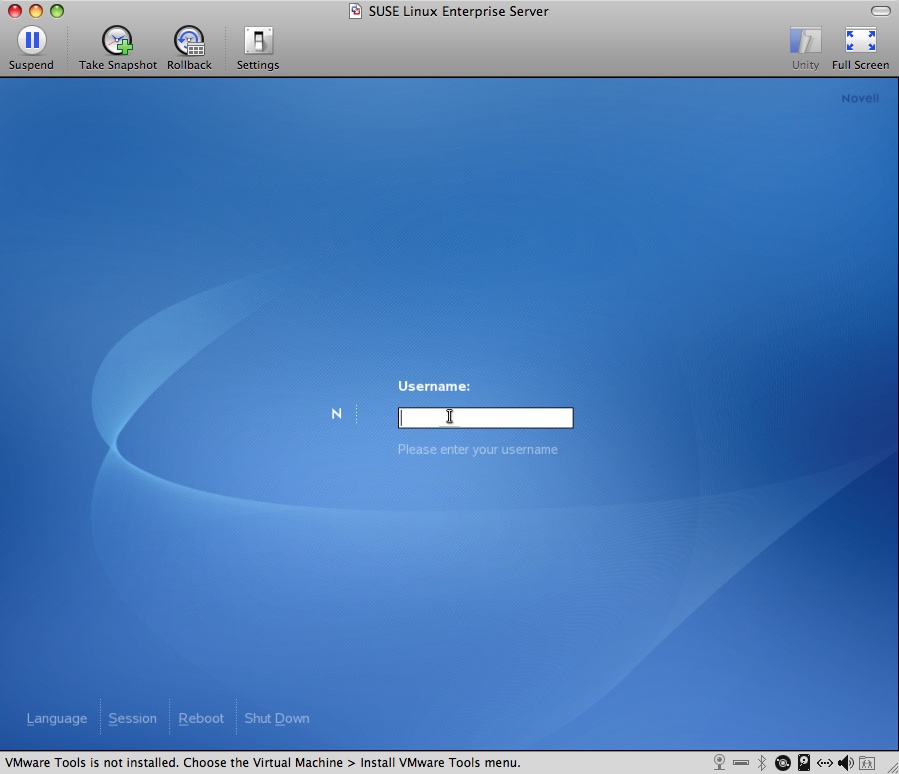Click the 'Please enter your username' hint text

click(478, 449)
